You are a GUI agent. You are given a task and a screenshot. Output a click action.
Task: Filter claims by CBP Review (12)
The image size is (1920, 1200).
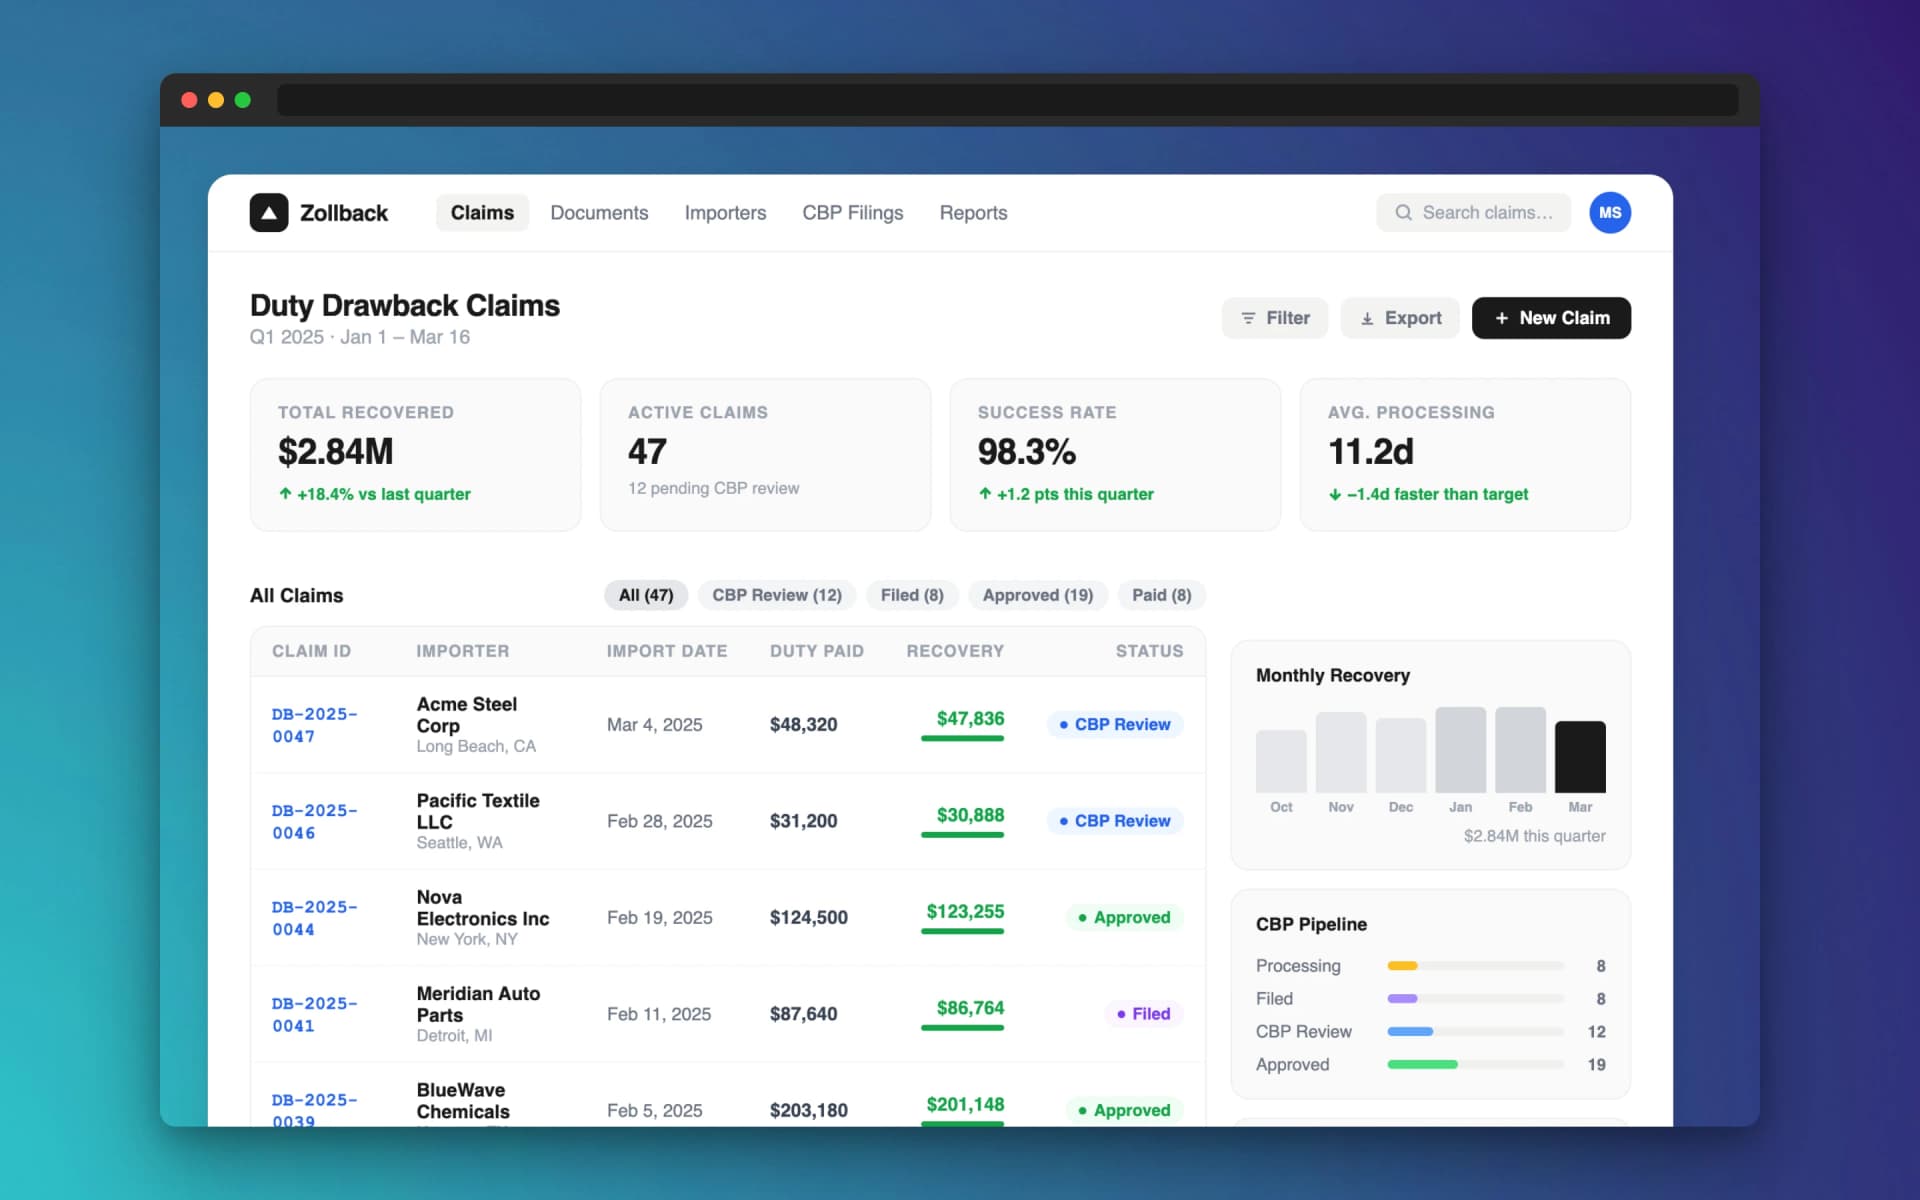pos(776,595)
